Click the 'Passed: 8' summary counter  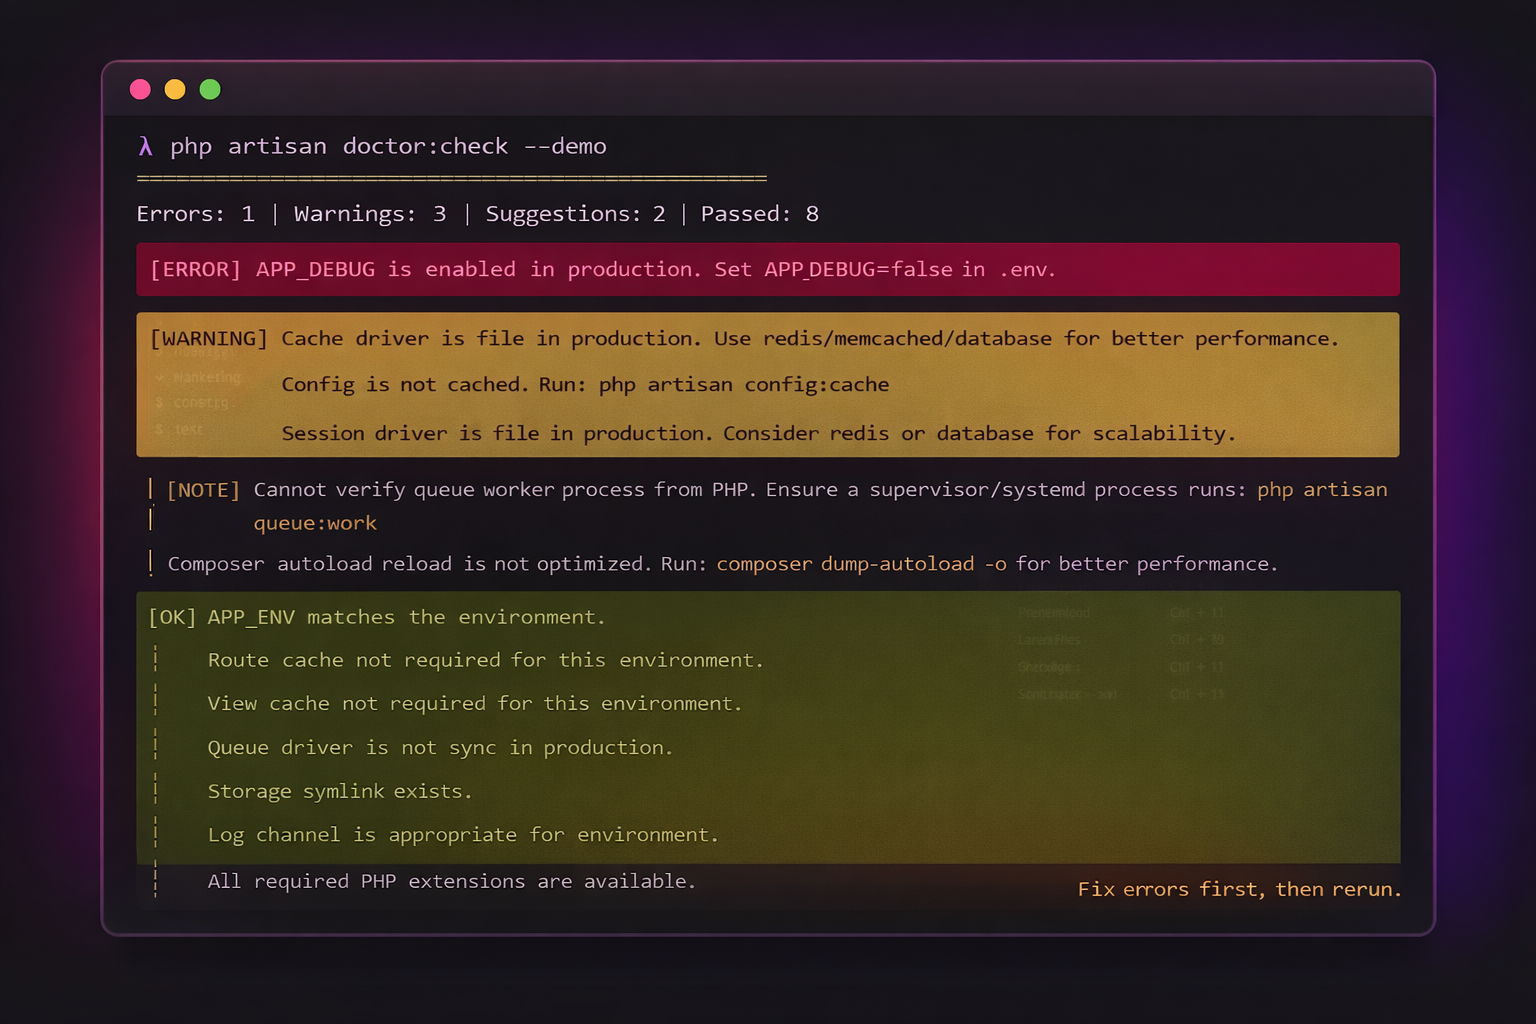coord(760,213)
